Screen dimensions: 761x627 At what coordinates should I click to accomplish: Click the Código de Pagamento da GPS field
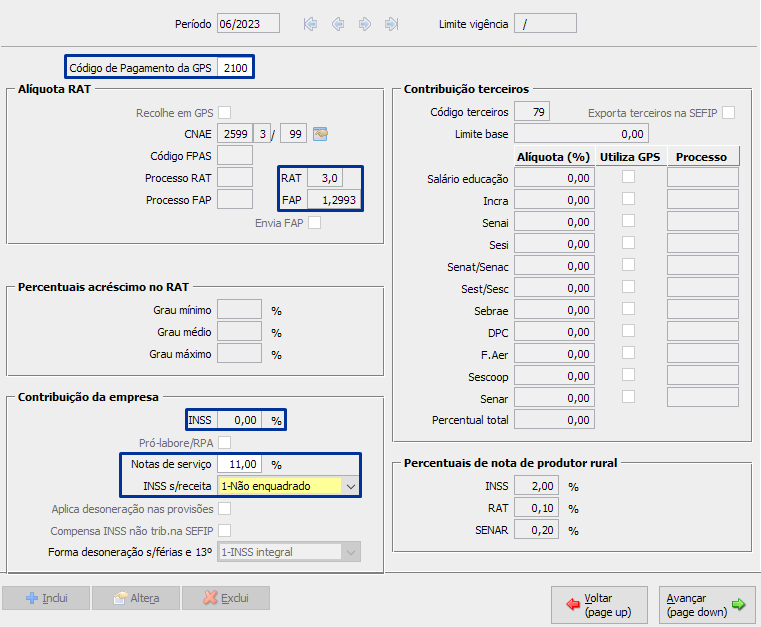tap(234, 68)
